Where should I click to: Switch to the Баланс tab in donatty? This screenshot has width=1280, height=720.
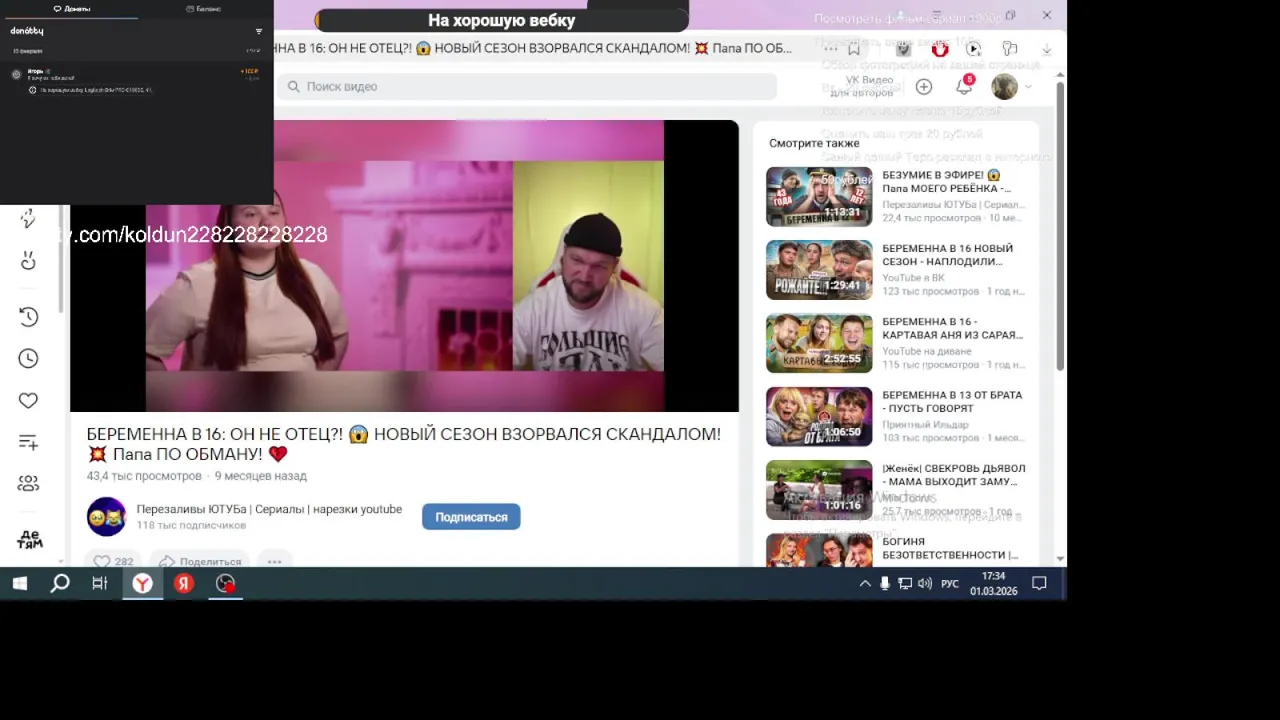204,8
